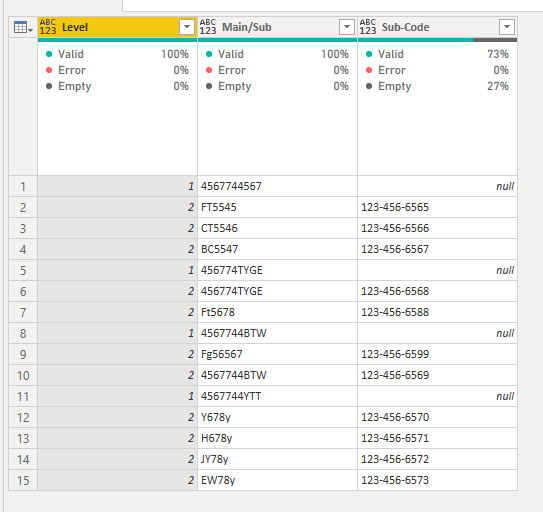Select row number 8 header
Viewport: 543px width, 512px height.
point(23,333)
